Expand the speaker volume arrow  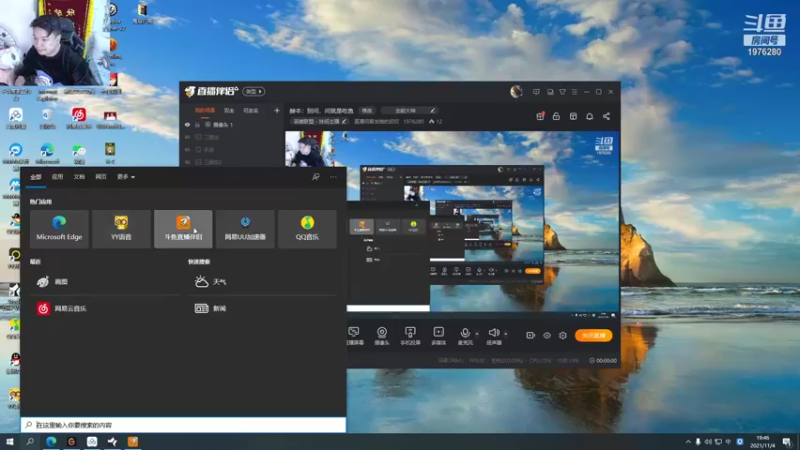click(506, 334)
